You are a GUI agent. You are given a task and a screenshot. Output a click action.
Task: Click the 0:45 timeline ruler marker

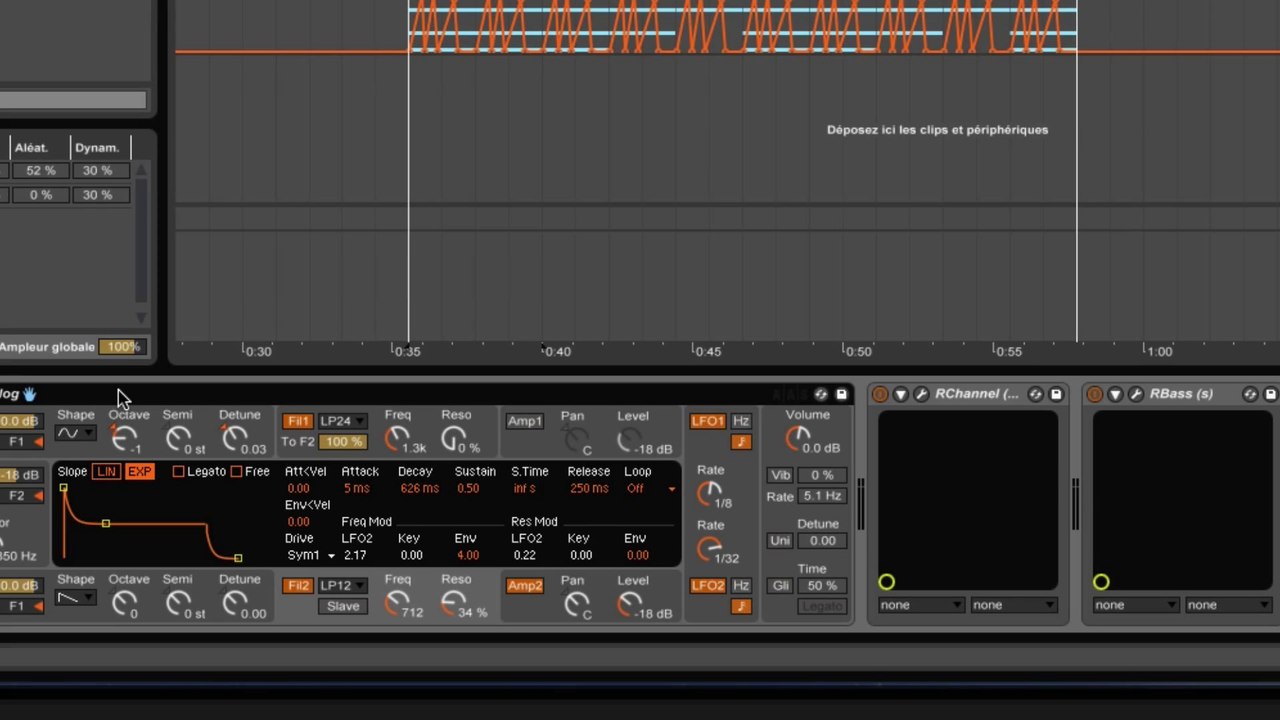tap(706, 351)
